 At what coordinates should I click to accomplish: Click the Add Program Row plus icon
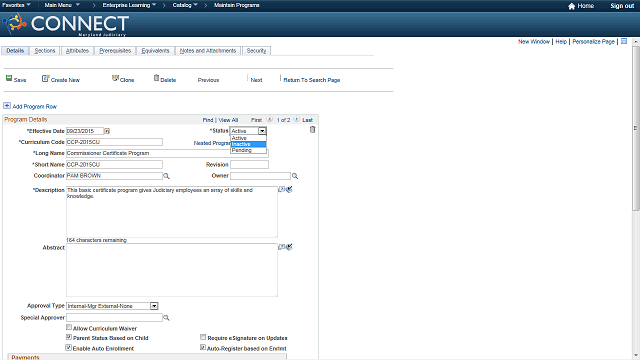coord(7,106)
